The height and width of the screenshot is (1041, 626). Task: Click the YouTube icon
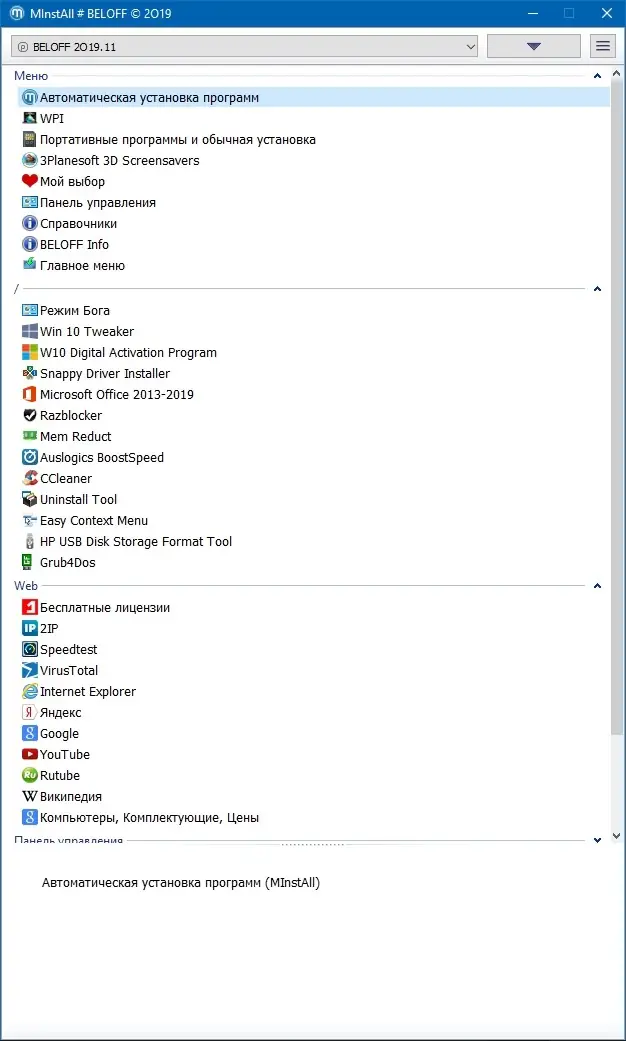pyautogui.click(x=29, y=755)
